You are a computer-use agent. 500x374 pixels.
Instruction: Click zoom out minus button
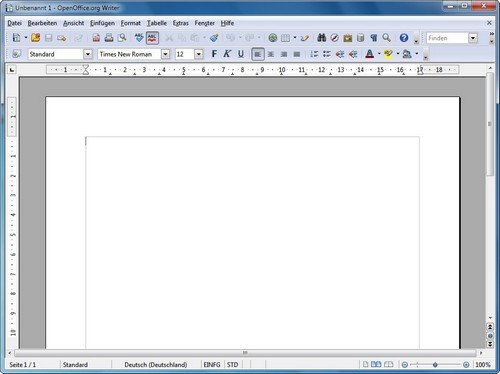[404, 365]
